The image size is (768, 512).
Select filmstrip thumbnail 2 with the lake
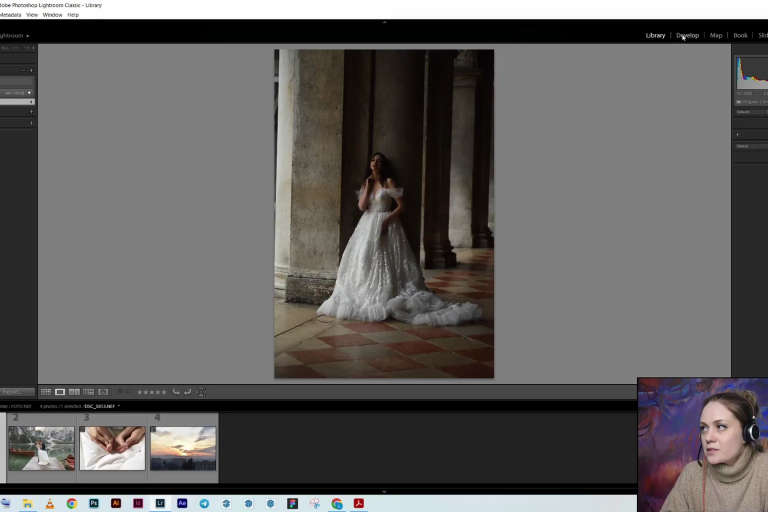[x=42, y=448]
